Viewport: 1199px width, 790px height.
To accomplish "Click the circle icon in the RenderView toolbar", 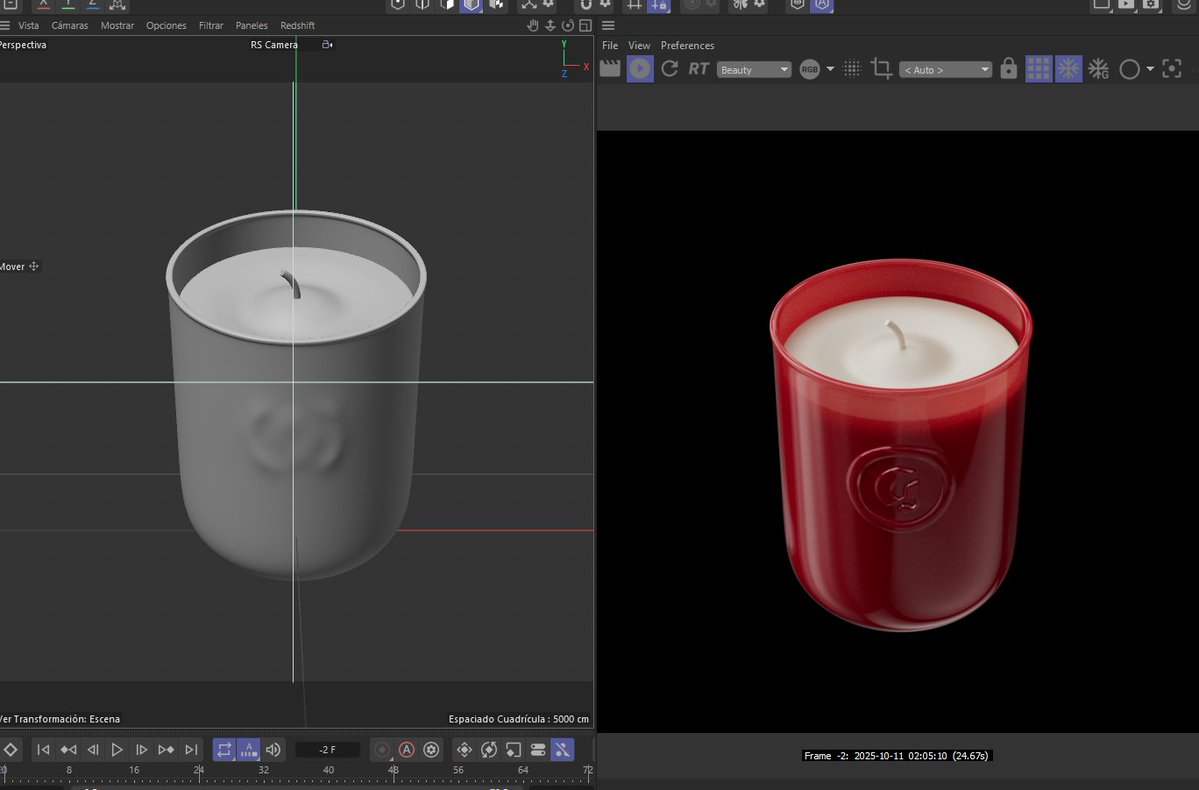I will tap(1129, 70).
